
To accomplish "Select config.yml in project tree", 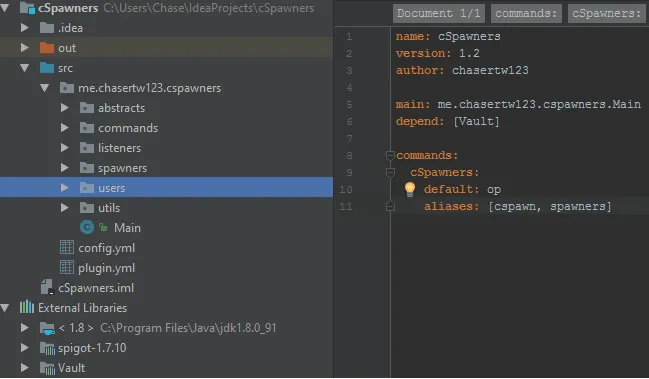I will (x=106, y=248).
